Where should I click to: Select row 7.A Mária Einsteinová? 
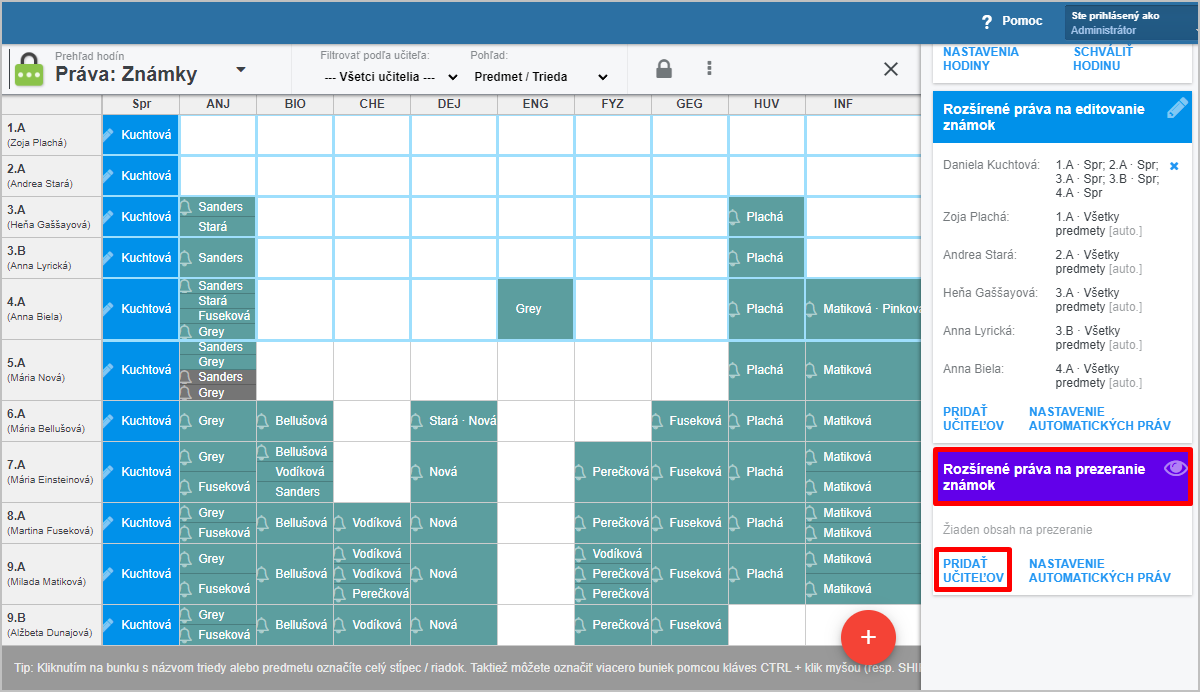(52, 472)
